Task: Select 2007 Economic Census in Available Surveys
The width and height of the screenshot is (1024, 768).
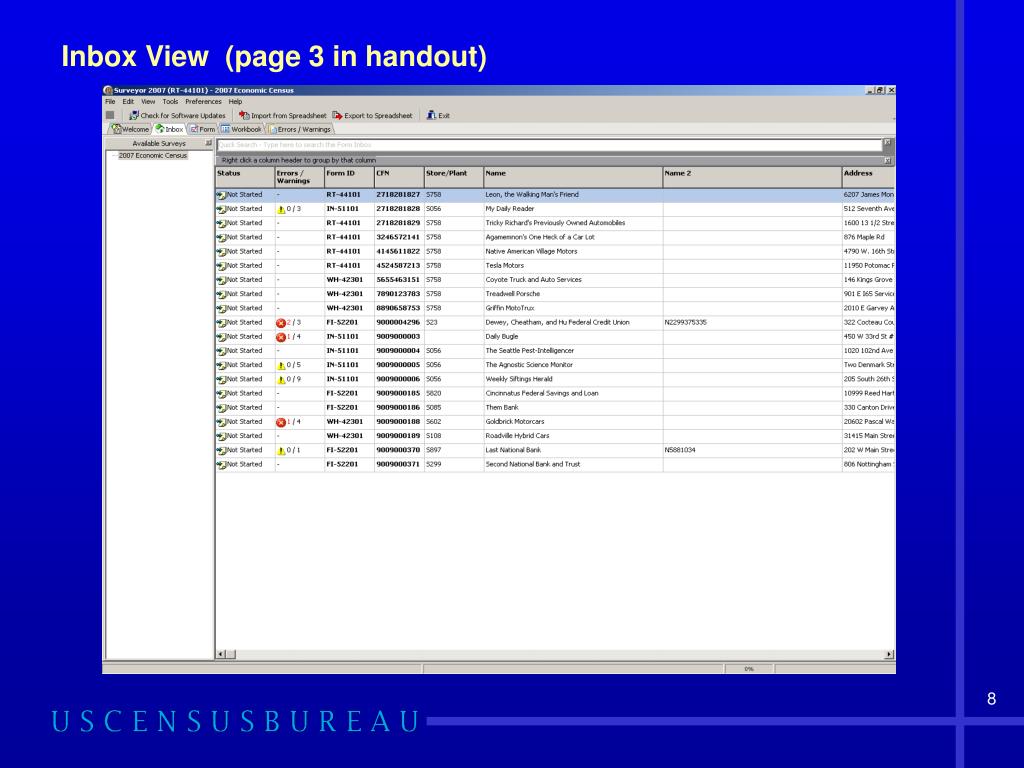Action: click(x=153, y=155)
